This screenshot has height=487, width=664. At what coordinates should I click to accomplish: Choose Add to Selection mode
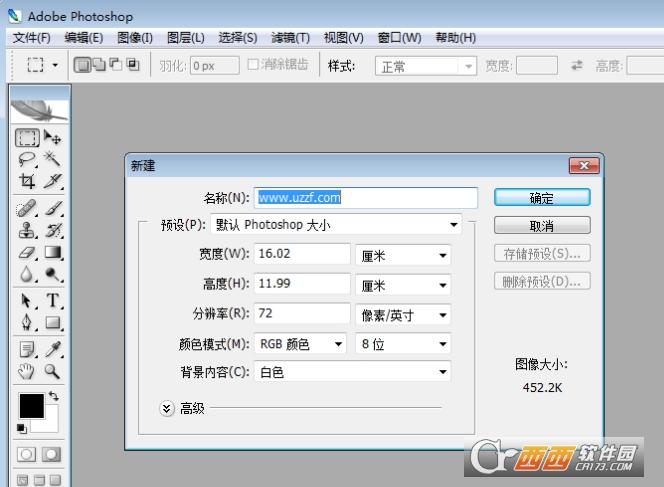[x=99, y=65]
